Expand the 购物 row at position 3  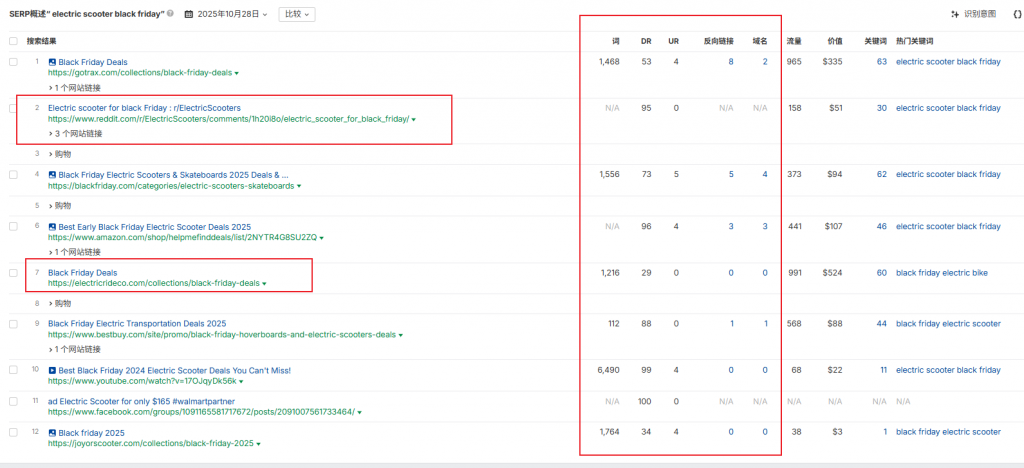click(61, 154)
